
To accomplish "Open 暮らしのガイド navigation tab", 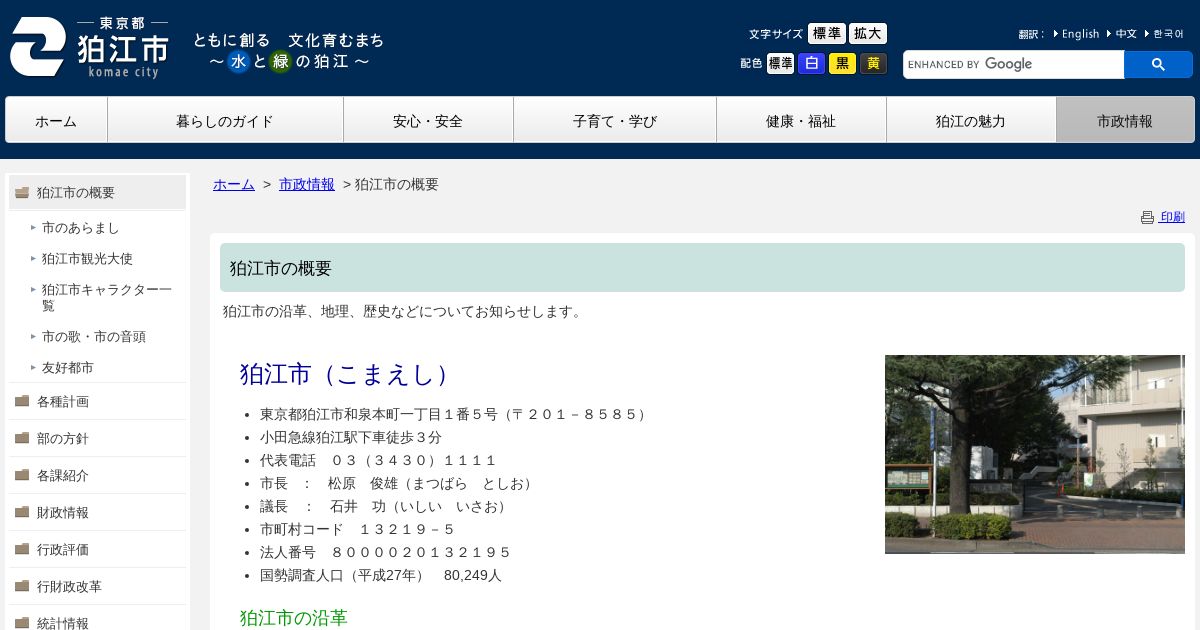I will [x=225, y=120].
